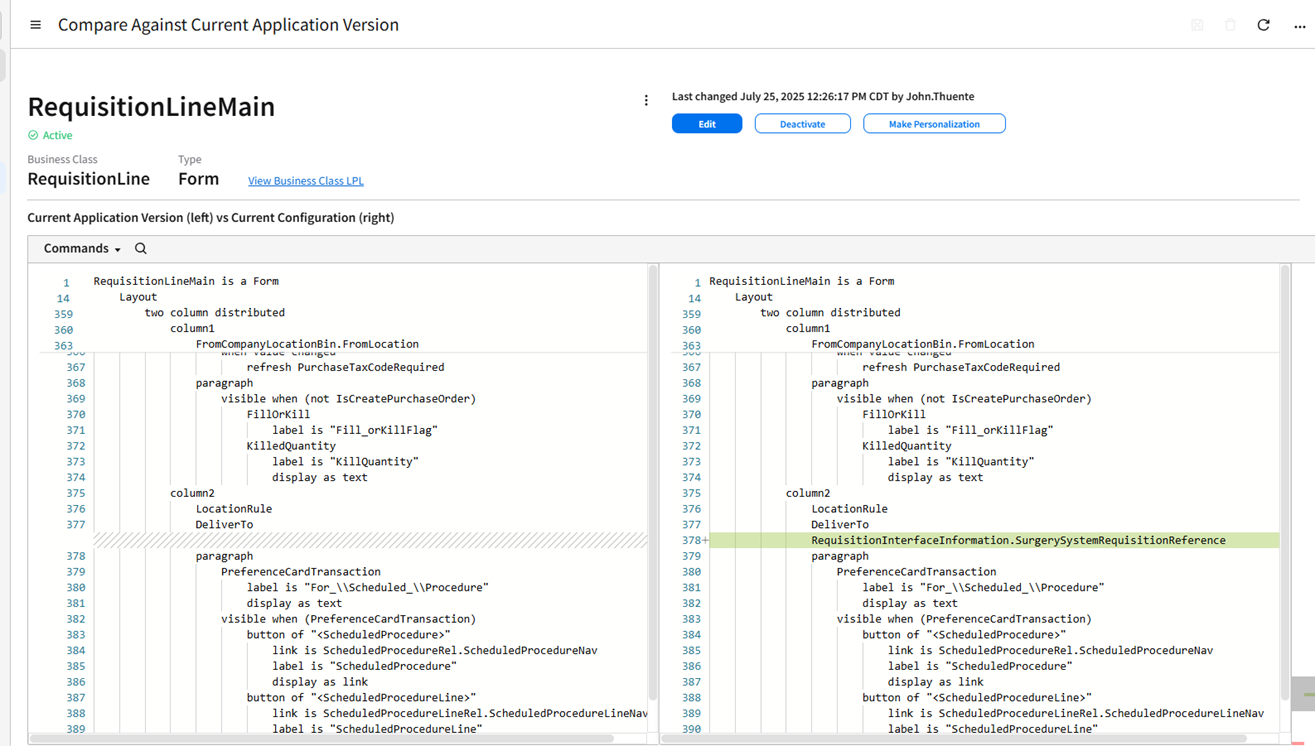The width and height of the screenshot is (1315, 746).
Task: Click 'link is ScheduledProcedureRel.ScheduledProcedureNav' in left pane
Action: pyautogui.click(x=435, y=650)
